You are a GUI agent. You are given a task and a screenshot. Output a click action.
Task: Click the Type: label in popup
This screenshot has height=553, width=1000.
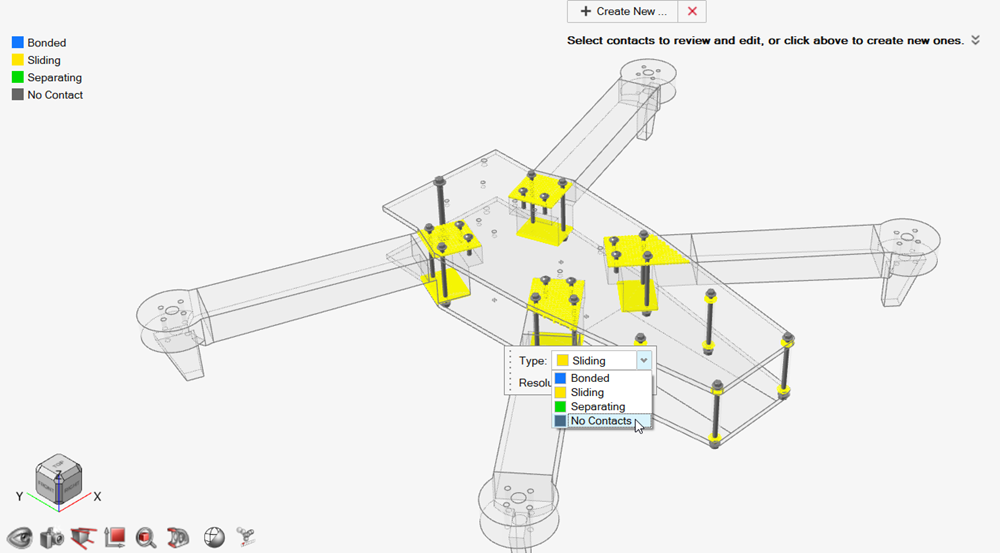533,361
